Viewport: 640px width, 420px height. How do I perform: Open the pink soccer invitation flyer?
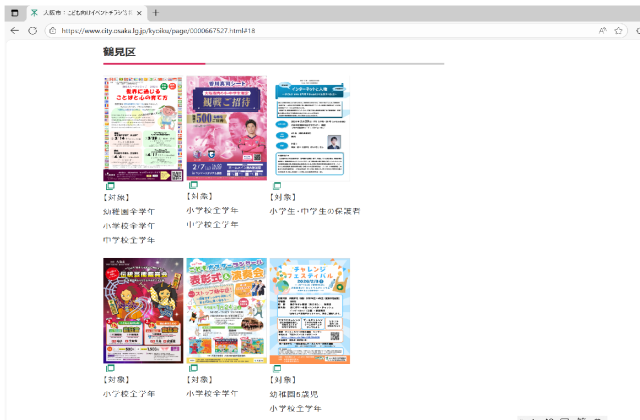226,128
